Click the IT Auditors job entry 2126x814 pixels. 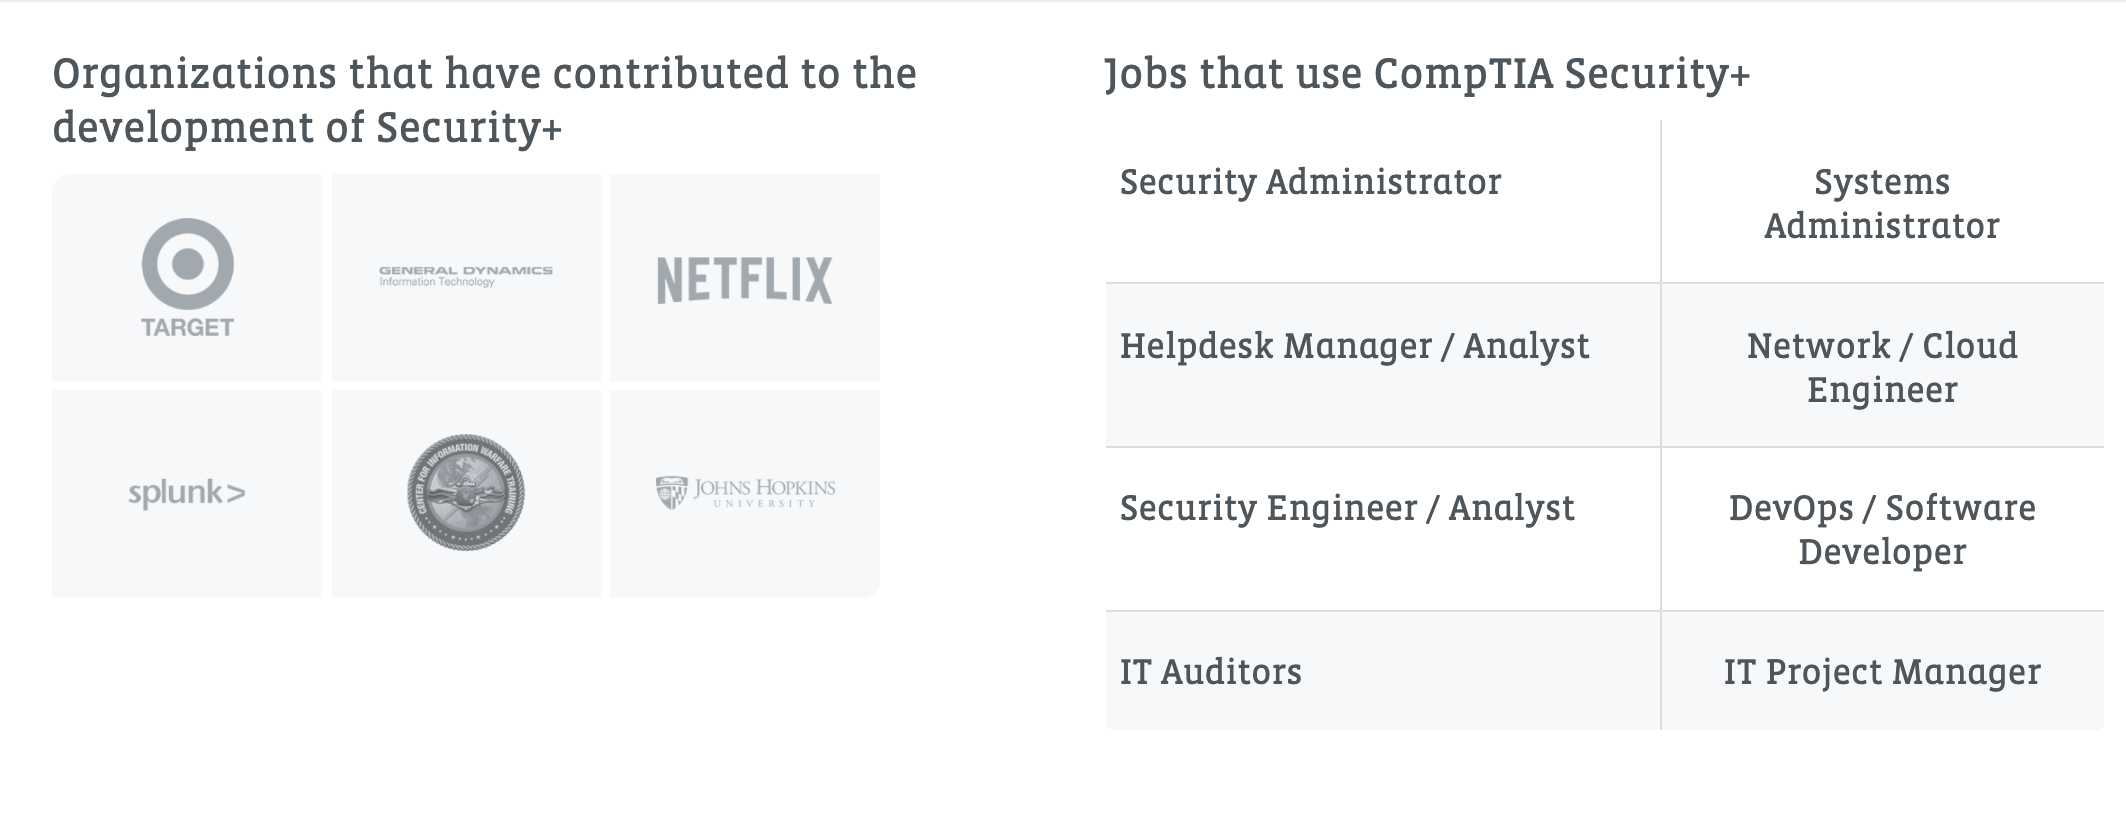[1210, 672]
